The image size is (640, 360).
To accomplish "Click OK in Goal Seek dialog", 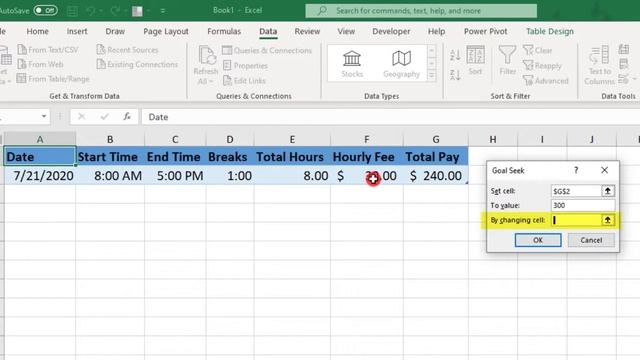I will pos(538,240).
